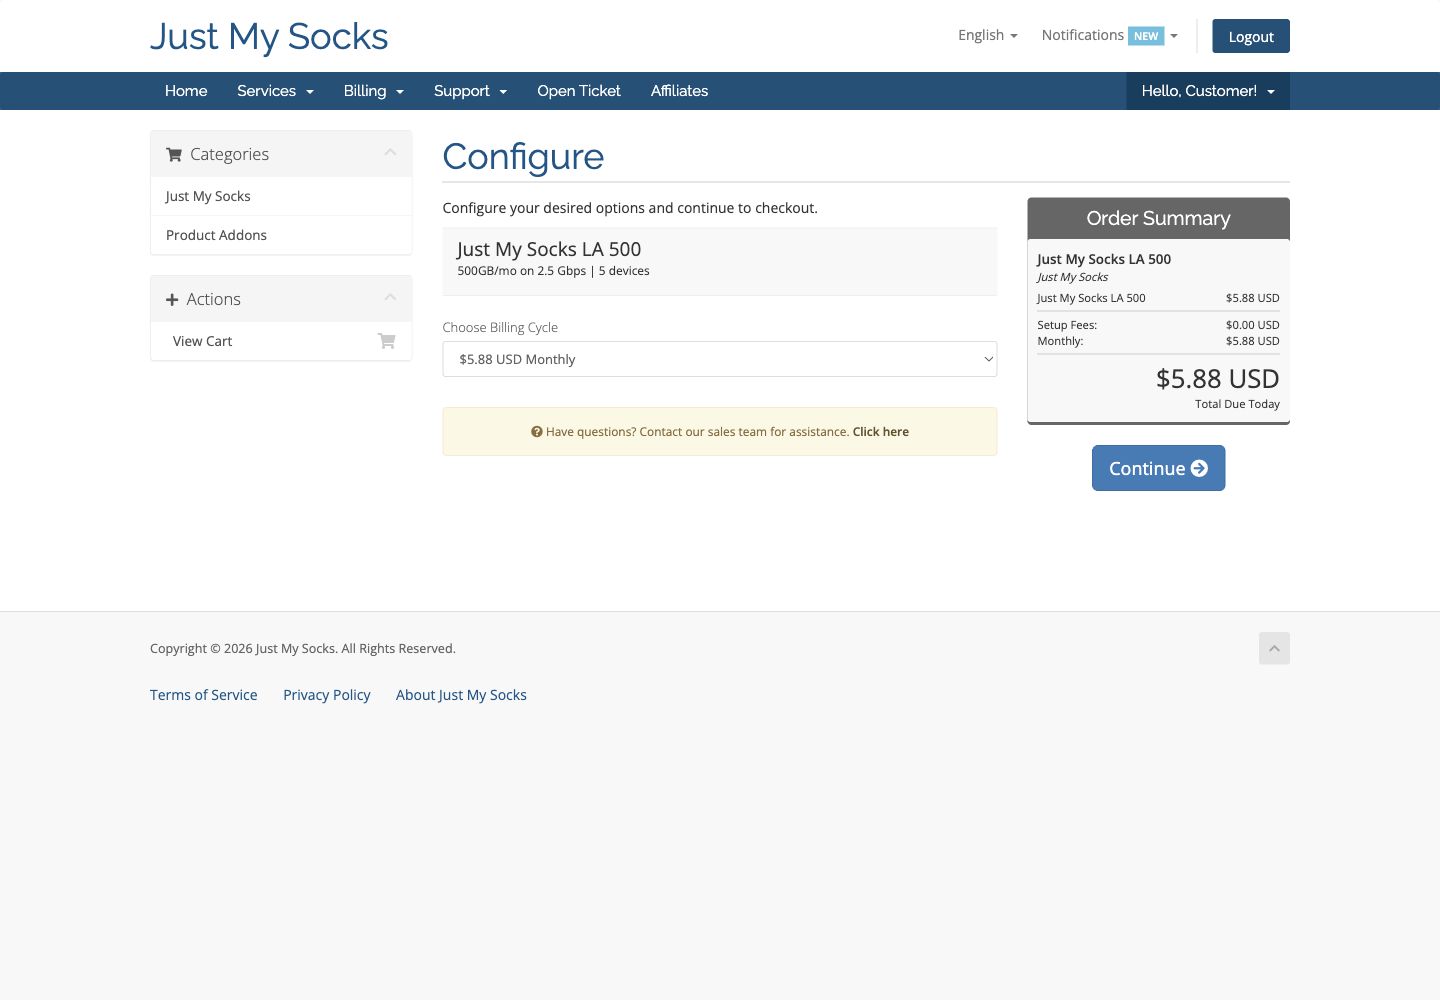1440x1000 pixels.
Task: Click the $5.88 USD total amount
Action: click(1217, 379)
